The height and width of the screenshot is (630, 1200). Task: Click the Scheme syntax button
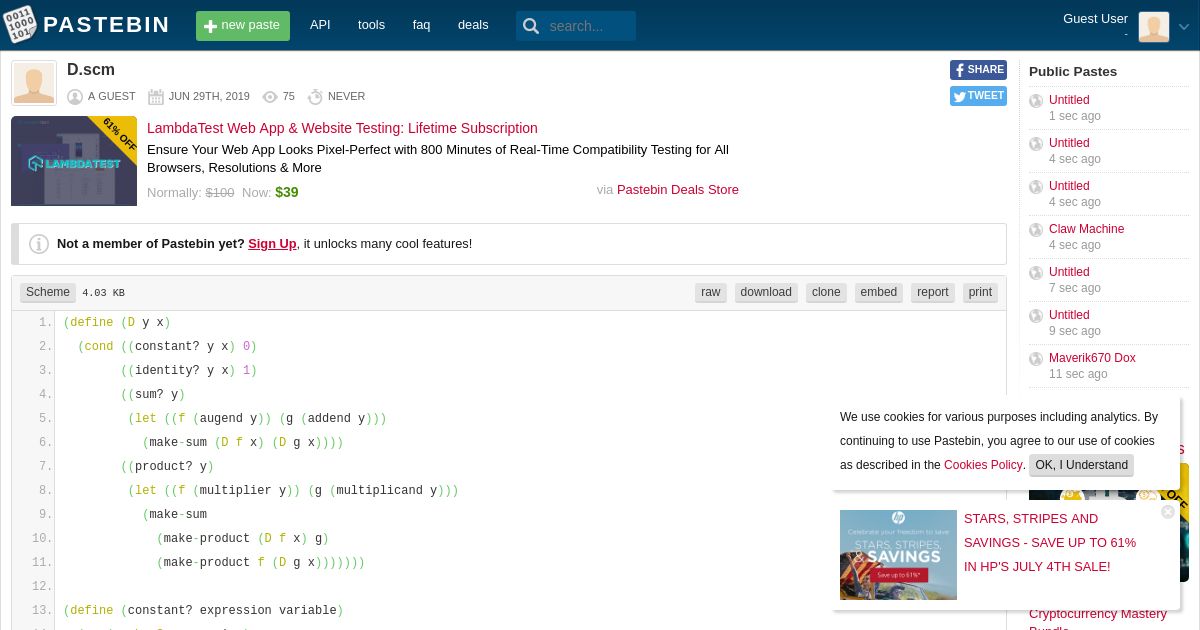point(48,292)
